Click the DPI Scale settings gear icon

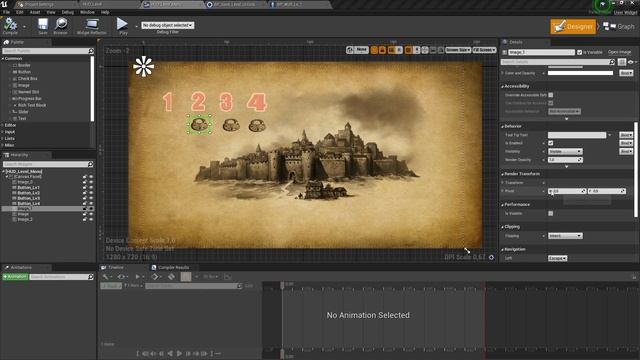click(x=491, y=257)
